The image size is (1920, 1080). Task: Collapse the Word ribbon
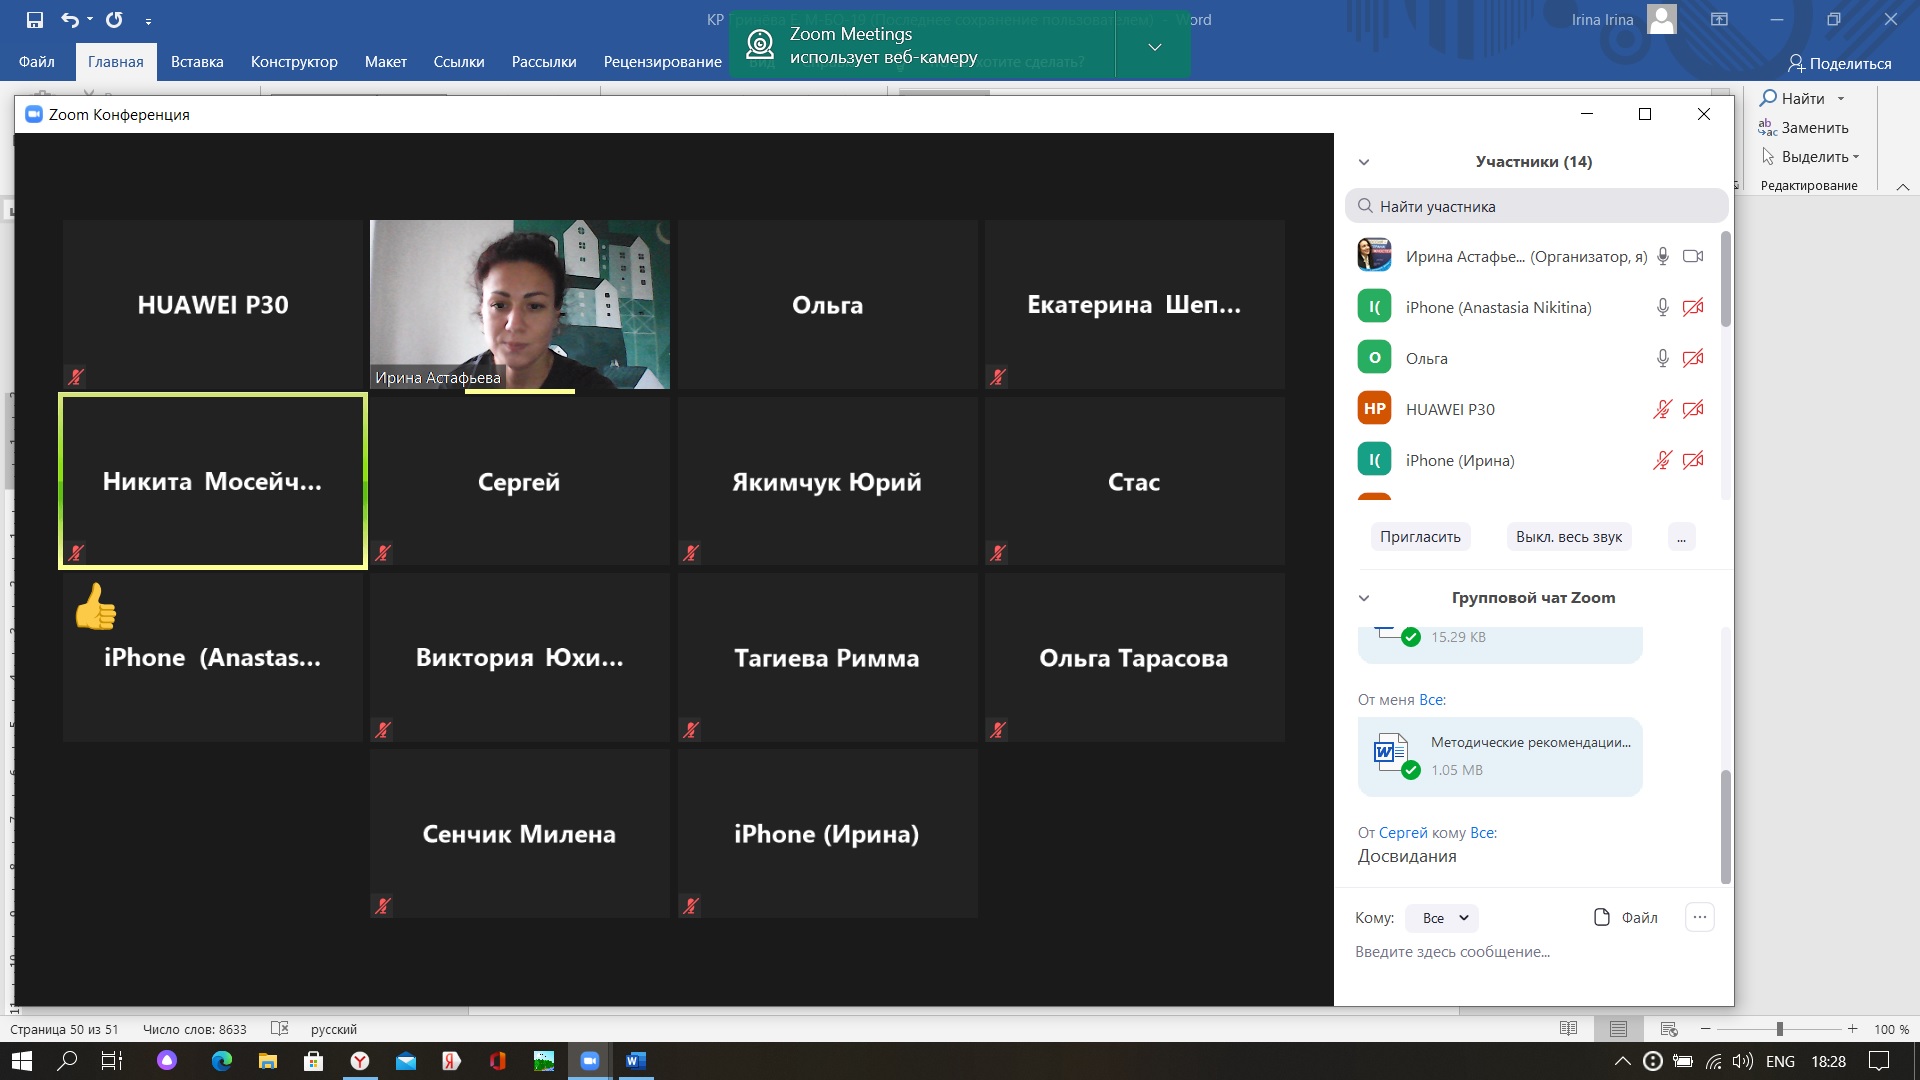click(x=1903, y=186)
